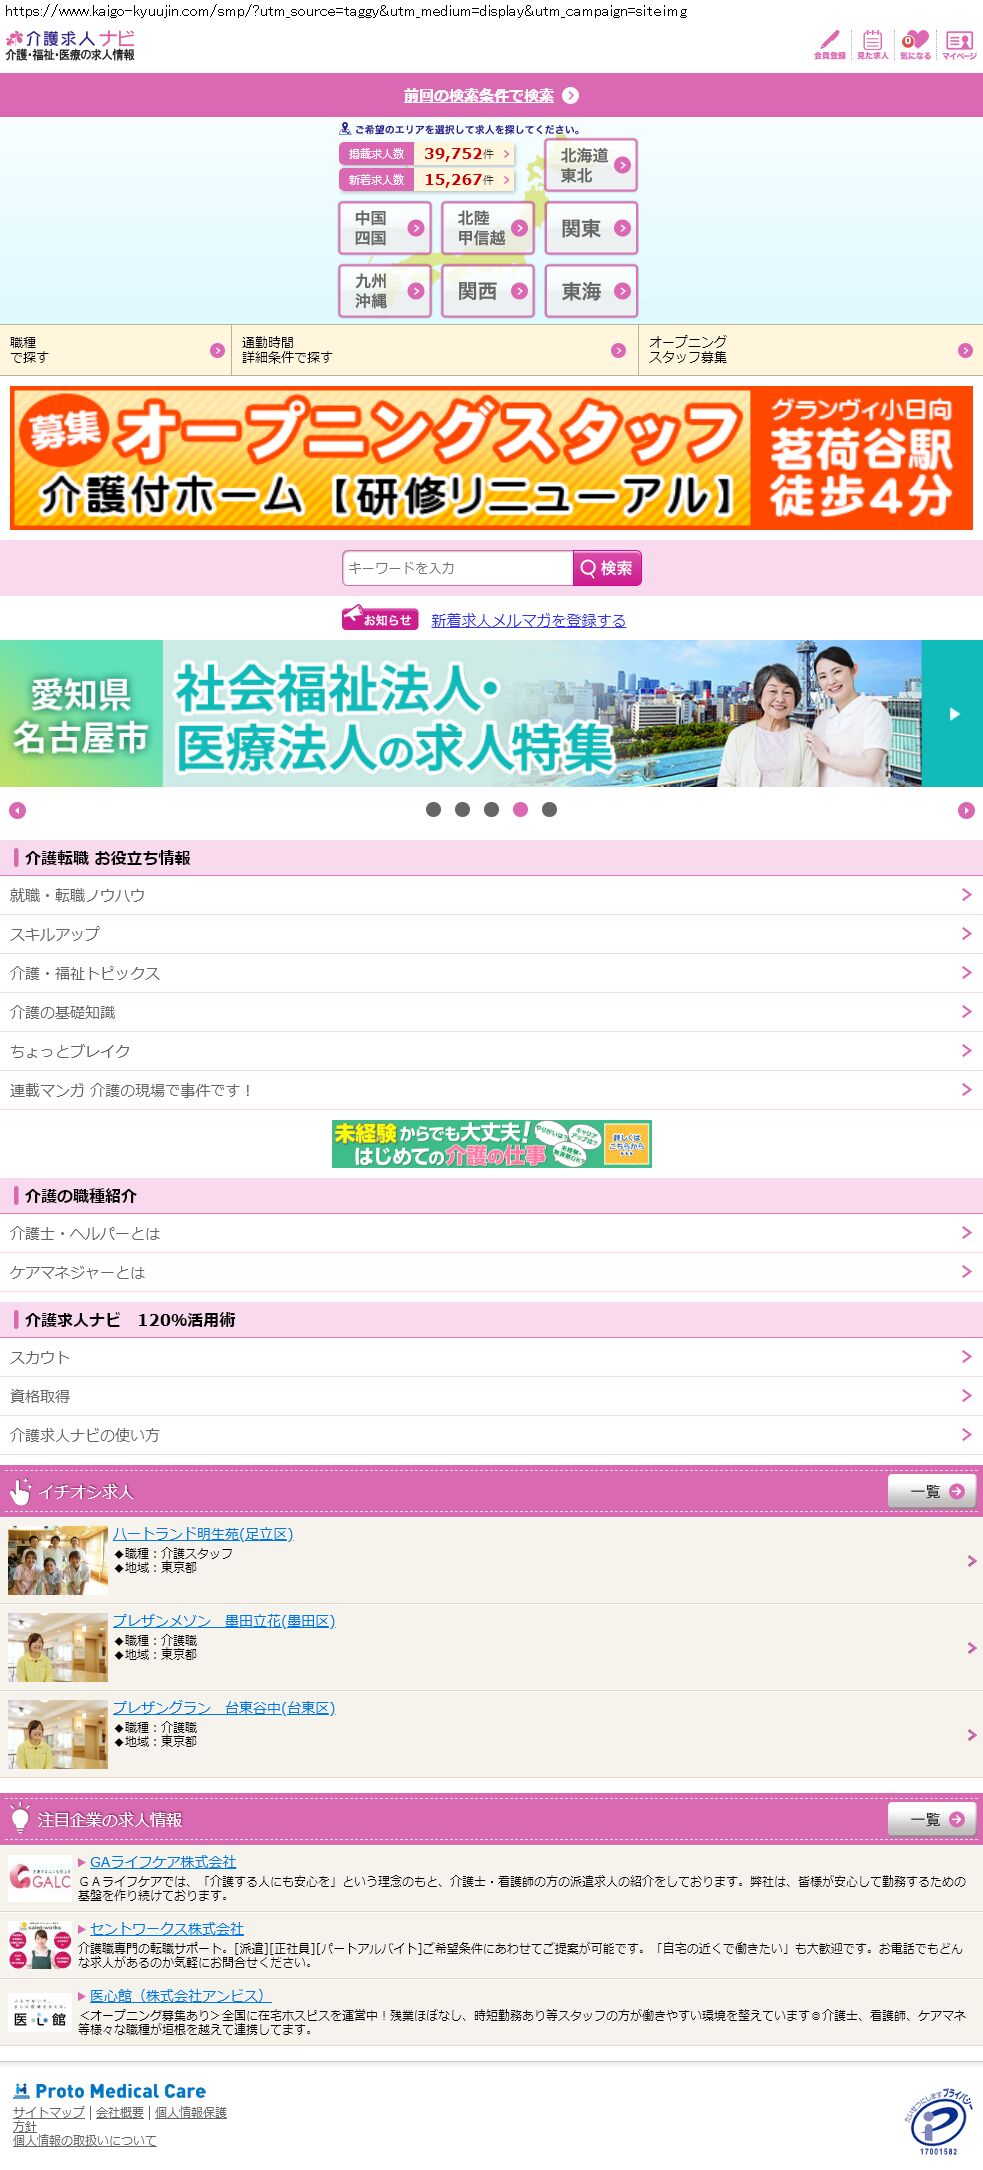Image resolution: width=983 pixels, height=2170 pixels.
Task: Click 一覧 button in イチオシ求人 header
Action: [932, 1491]
